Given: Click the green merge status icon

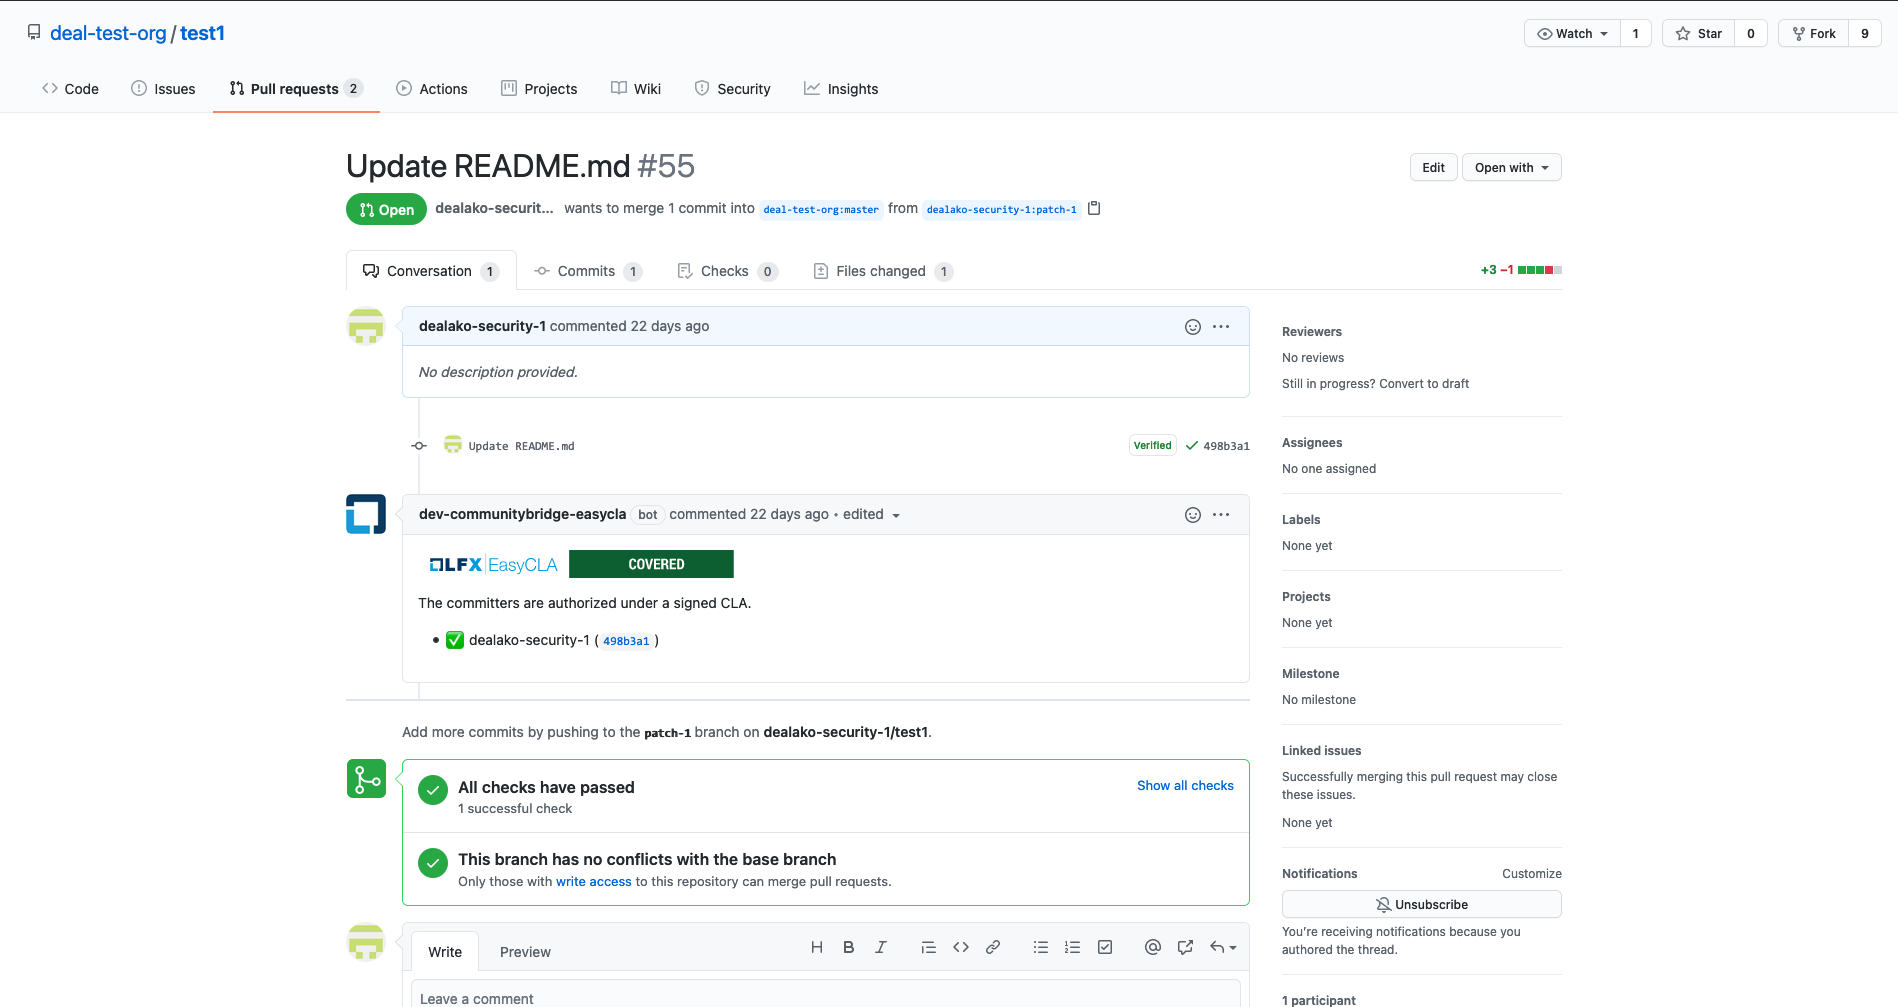Looking at the screenshot, I should point(366,779).
